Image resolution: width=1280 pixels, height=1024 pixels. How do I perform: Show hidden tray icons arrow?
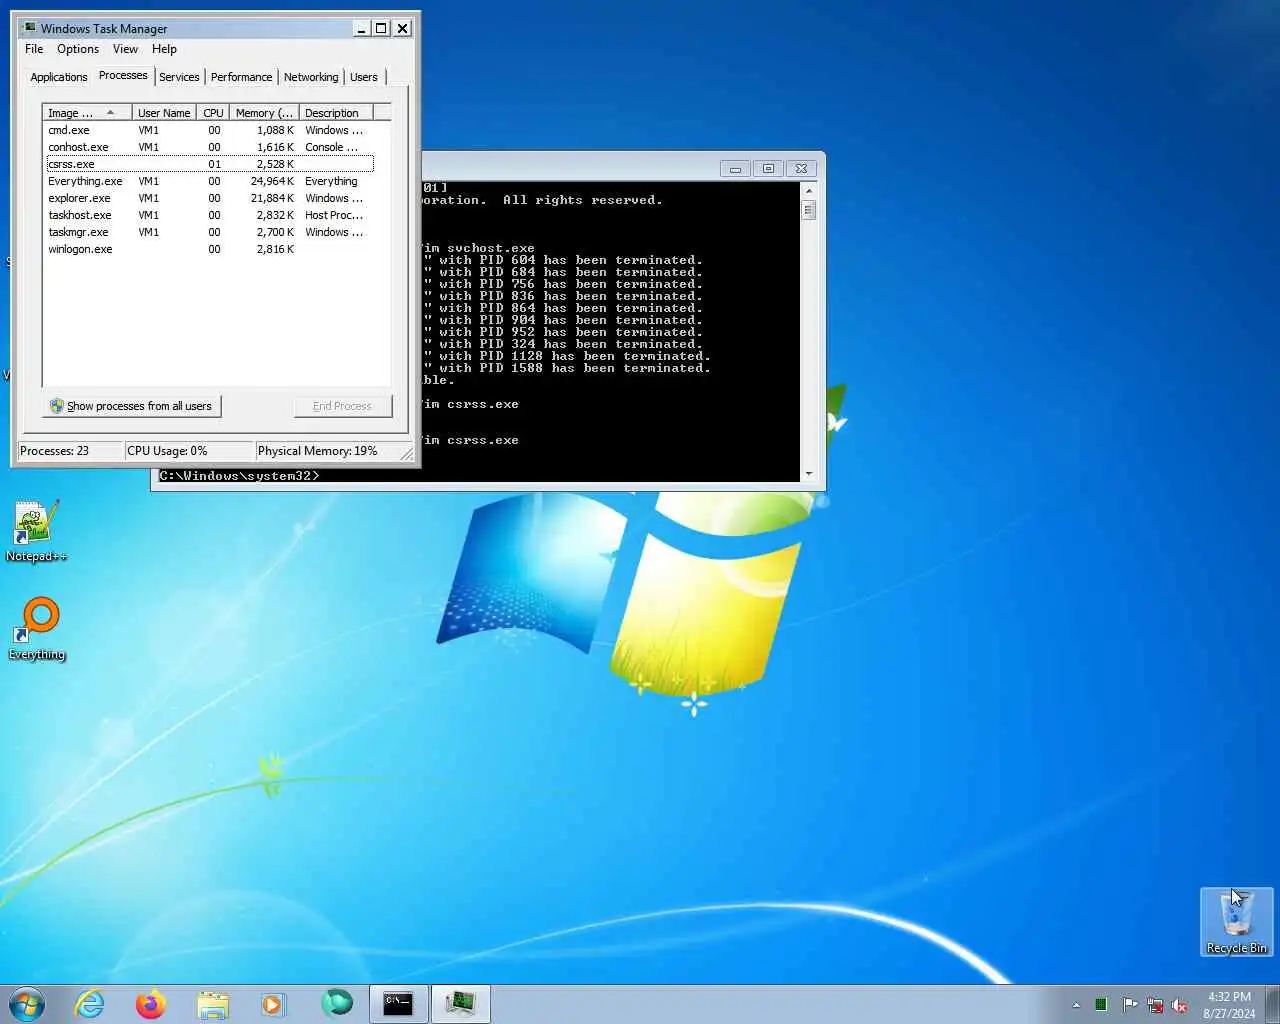click(1076, 1005)
